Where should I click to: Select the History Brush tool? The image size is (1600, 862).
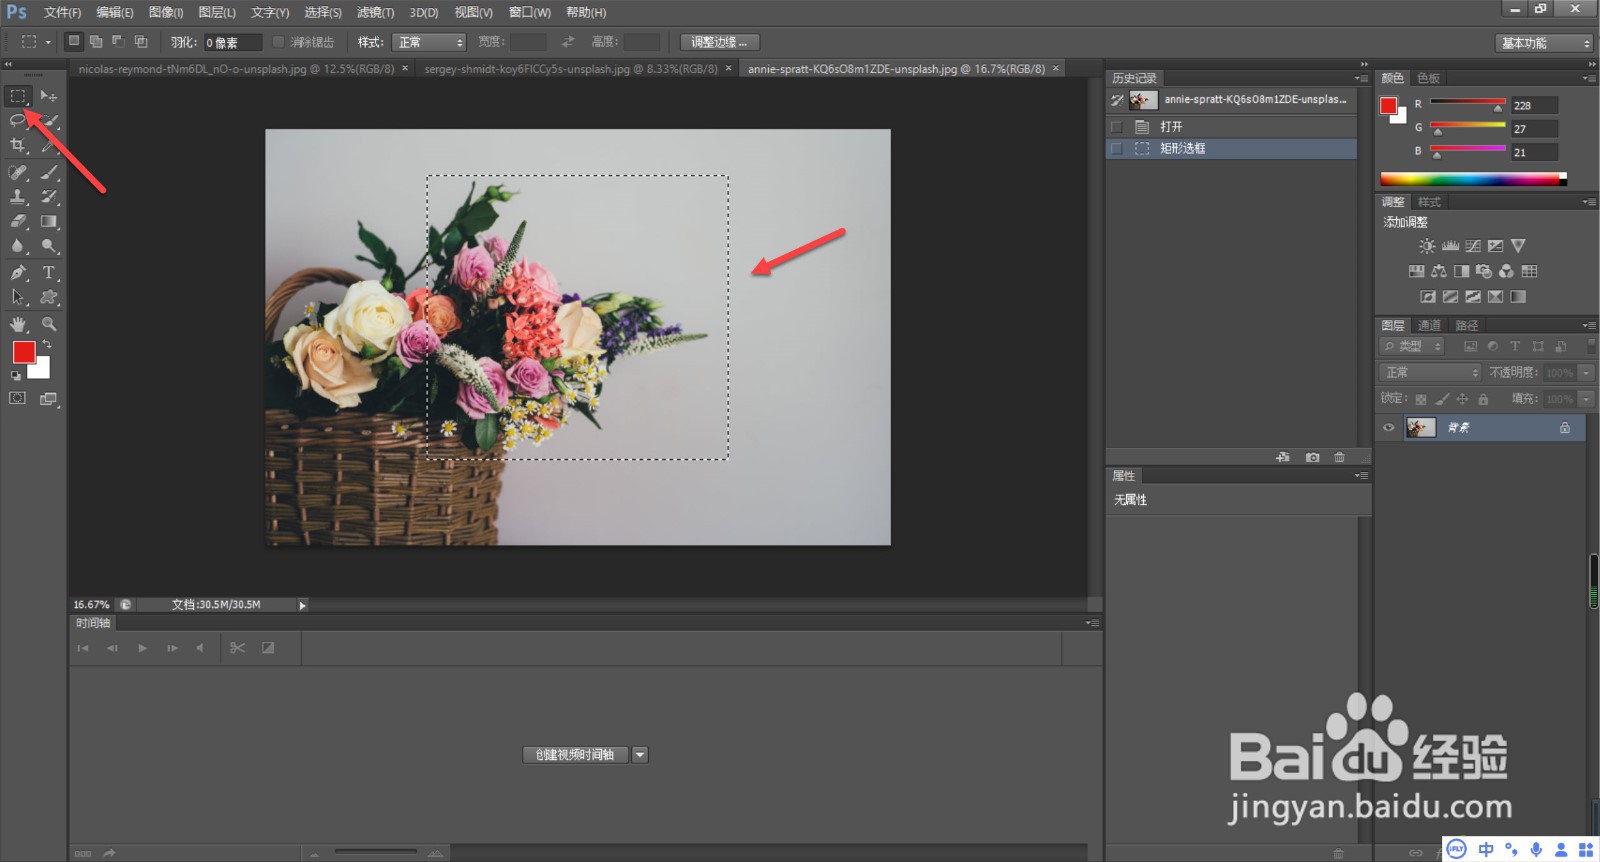pos(48,197)
